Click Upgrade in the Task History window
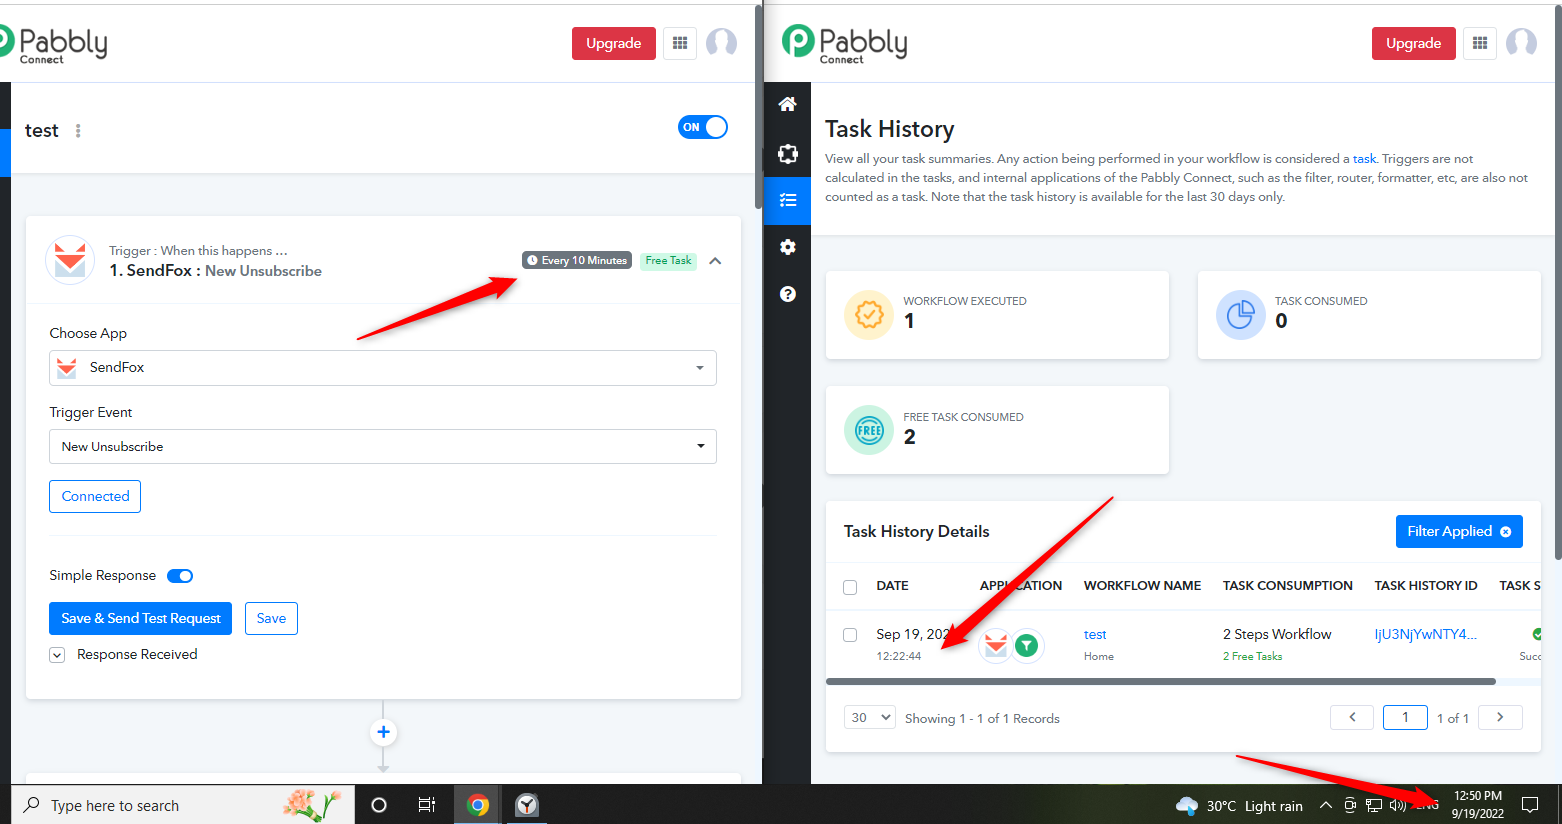This screenshot has width=1562, height=824. pyautogui.click(x=1414, y=43)
